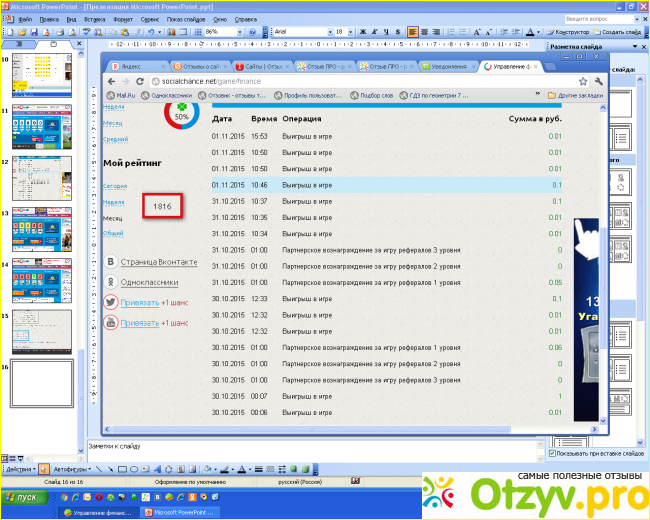Switch to slide sorter view button

pyautogui.click(x=12, y=459)
